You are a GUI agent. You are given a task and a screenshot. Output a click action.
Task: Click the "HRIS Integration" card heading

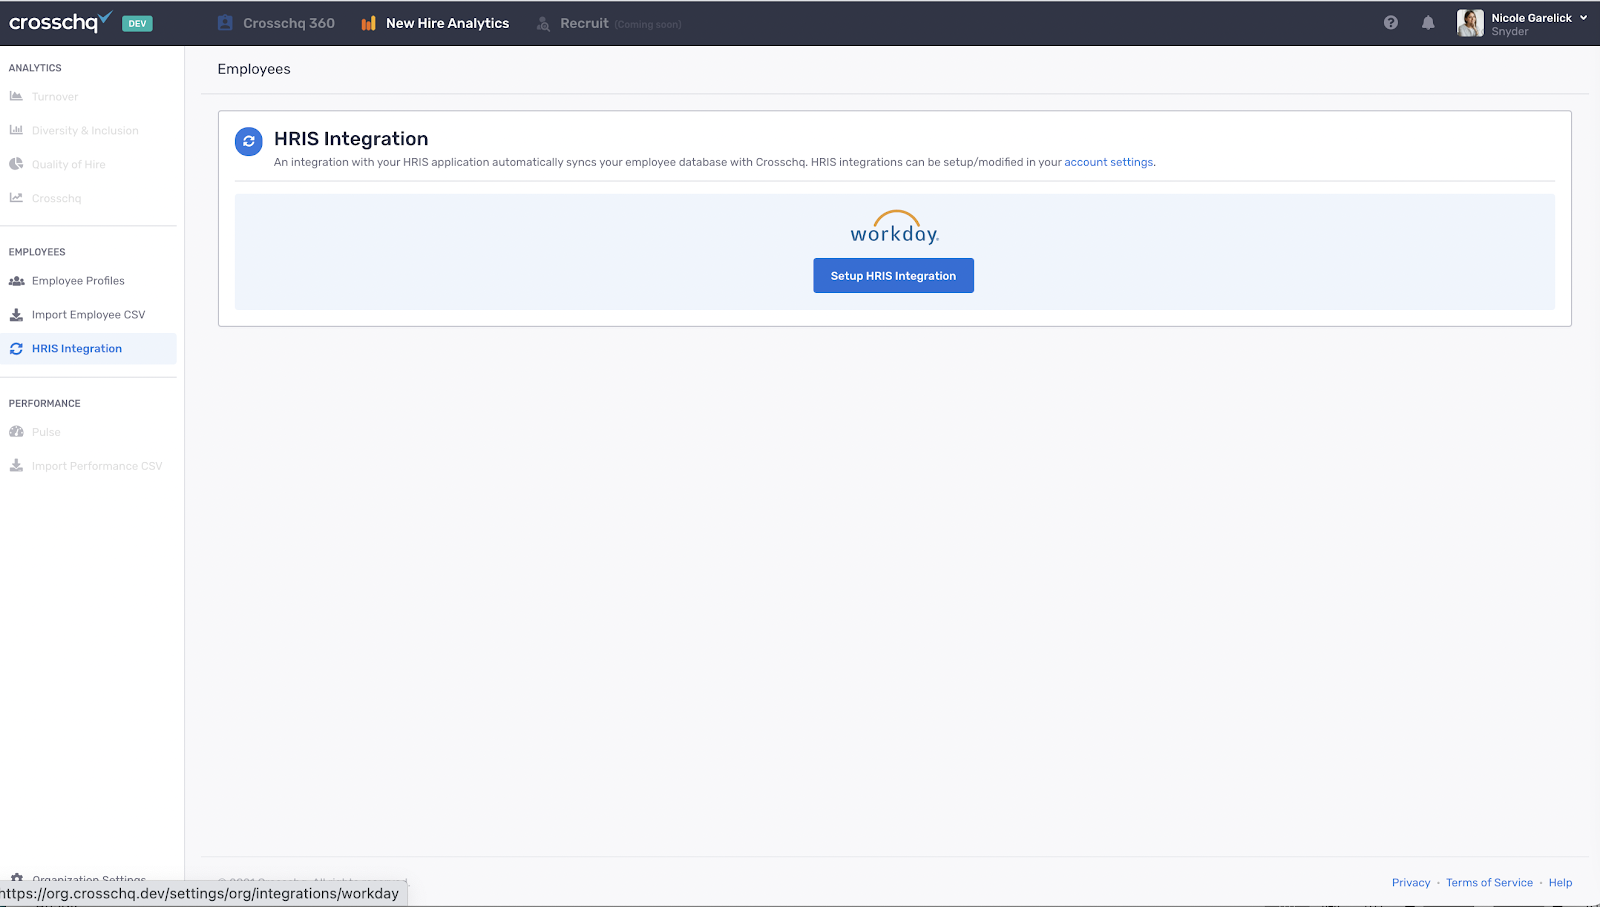[351, 139]
